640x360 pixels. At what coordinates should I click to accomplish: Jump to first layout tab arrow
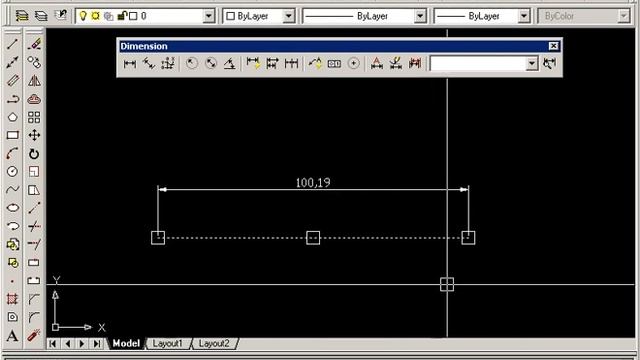tap(53, 344)
